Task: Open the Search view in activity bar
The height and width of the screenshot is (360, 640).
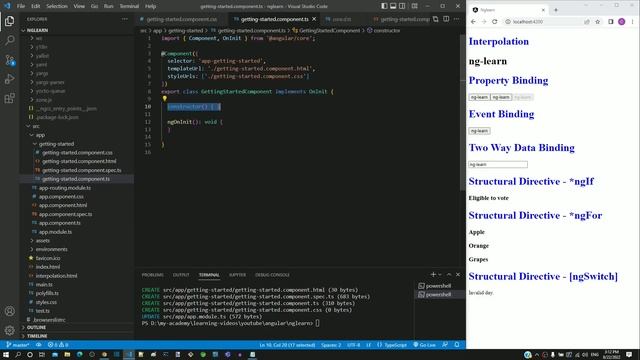Action: [x=9, y=40]
